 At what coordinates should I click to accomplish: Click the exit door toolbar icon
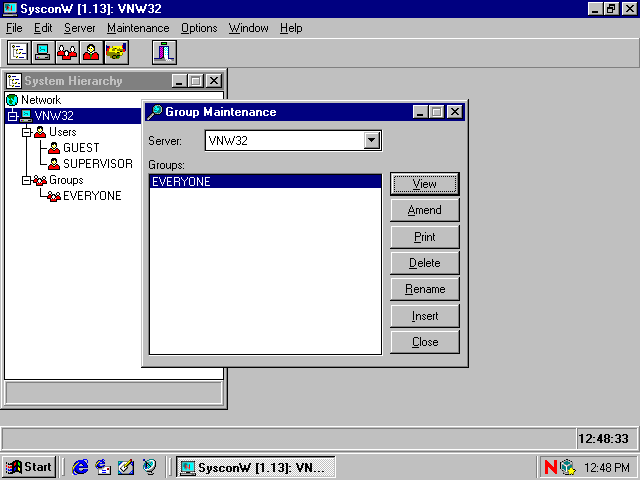(164, 52)
